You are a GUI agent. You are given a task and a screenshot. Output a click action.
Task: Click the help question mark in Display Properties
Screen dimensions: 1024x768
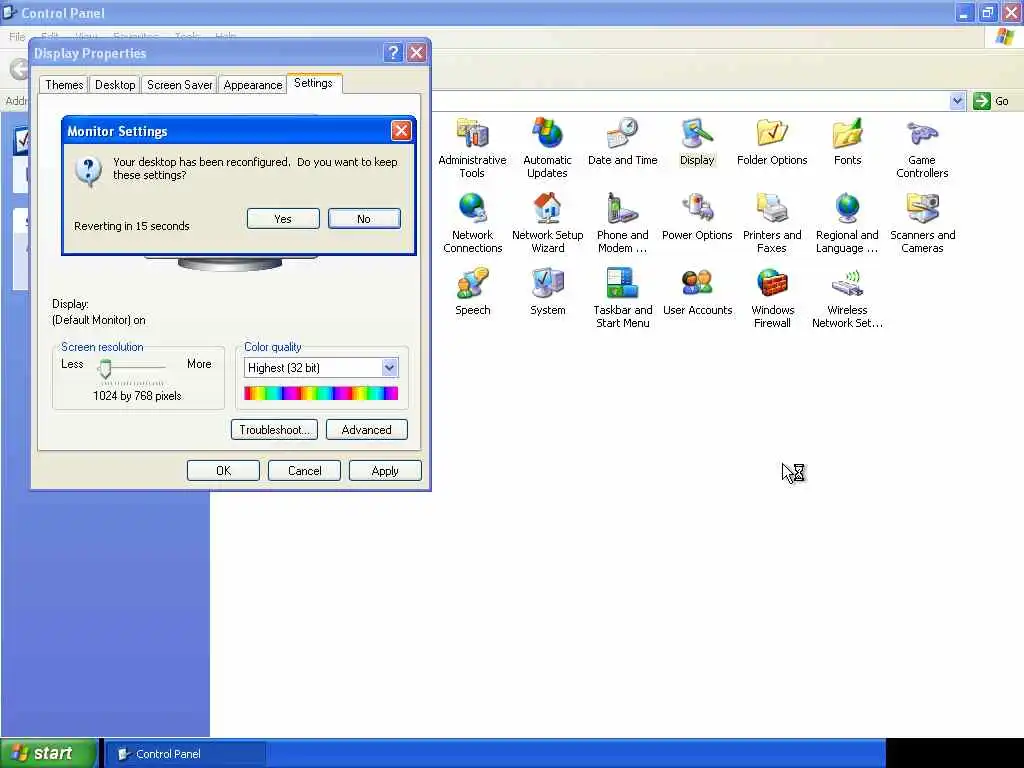click(x=393, y=53)
